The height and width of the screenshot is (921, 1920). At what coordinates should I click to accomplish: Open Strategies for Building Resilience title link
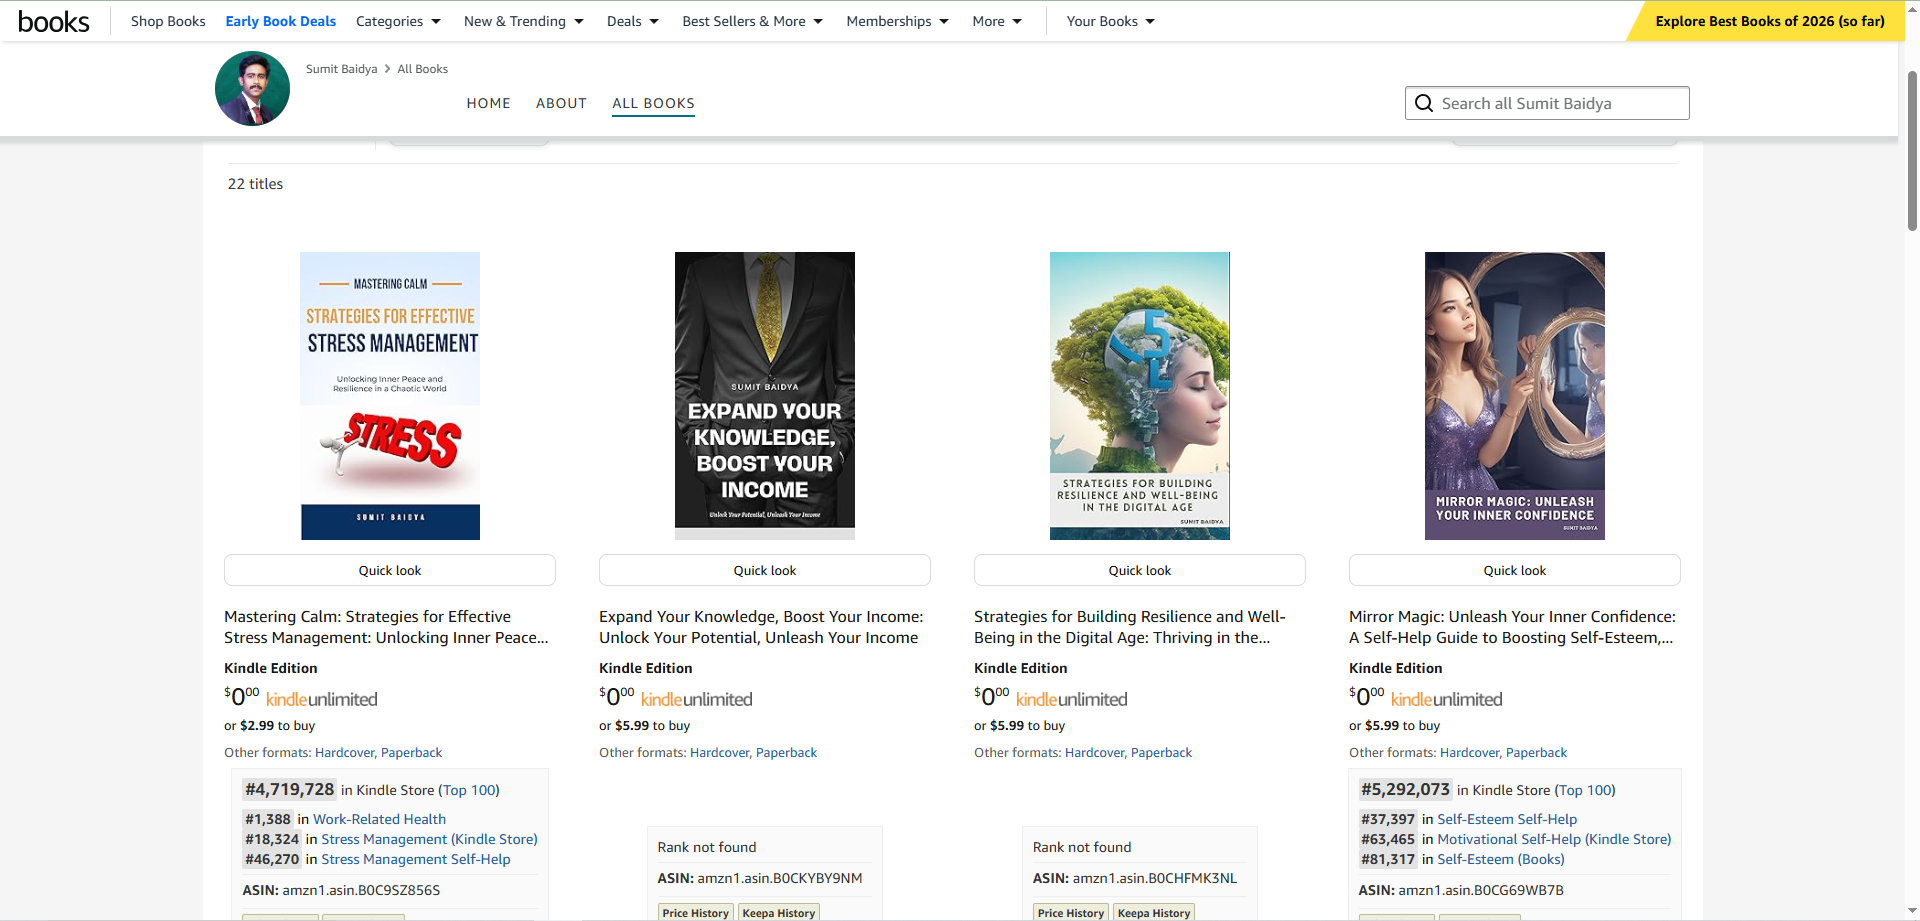coord(1130,627)
